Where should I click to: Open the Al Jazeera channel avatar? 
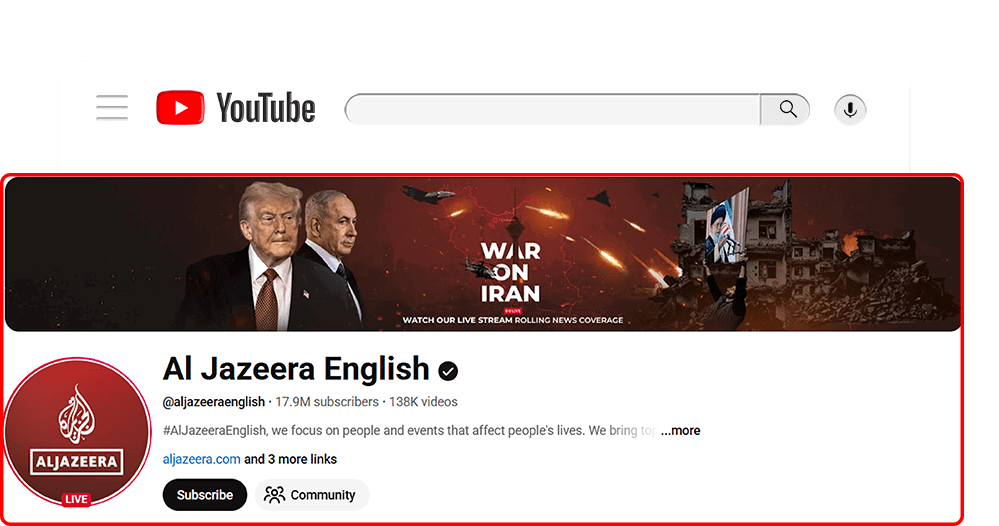(x=76, y=432)
